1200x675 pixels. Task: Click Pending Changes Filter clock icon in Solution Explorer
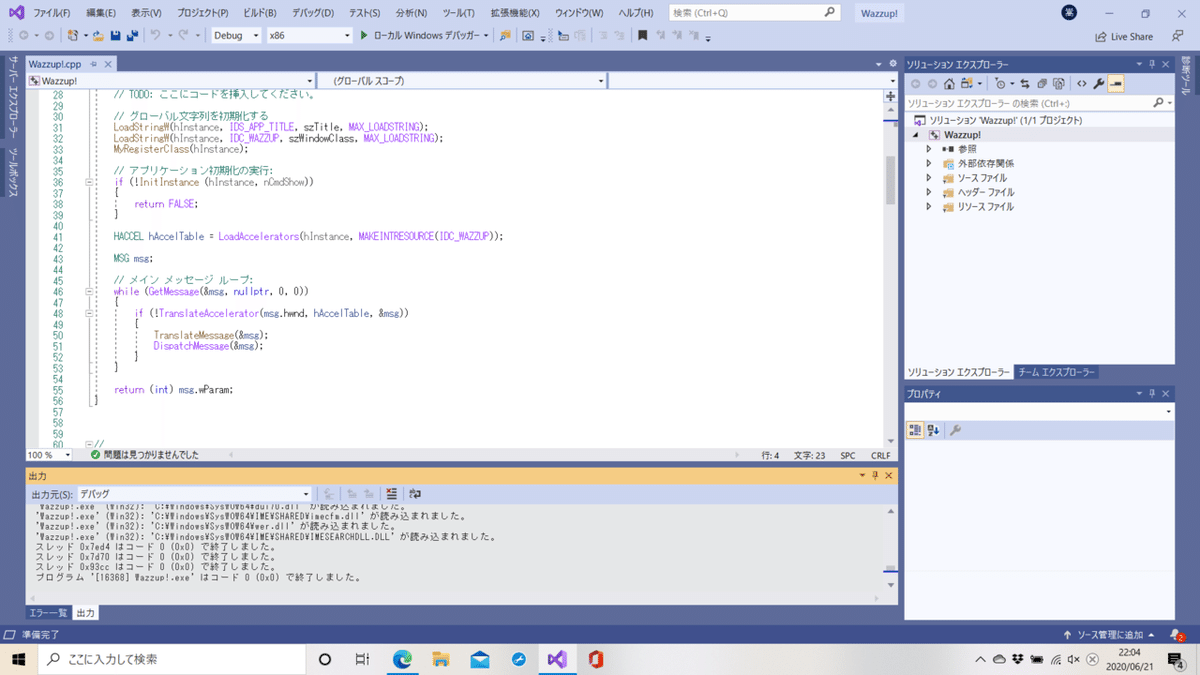(x=1001, y=84)
